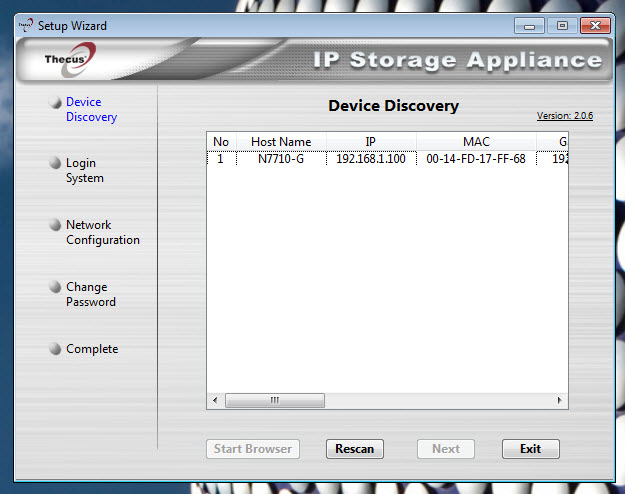Select the N7710-G host name cell

click(x=281, y=159)
